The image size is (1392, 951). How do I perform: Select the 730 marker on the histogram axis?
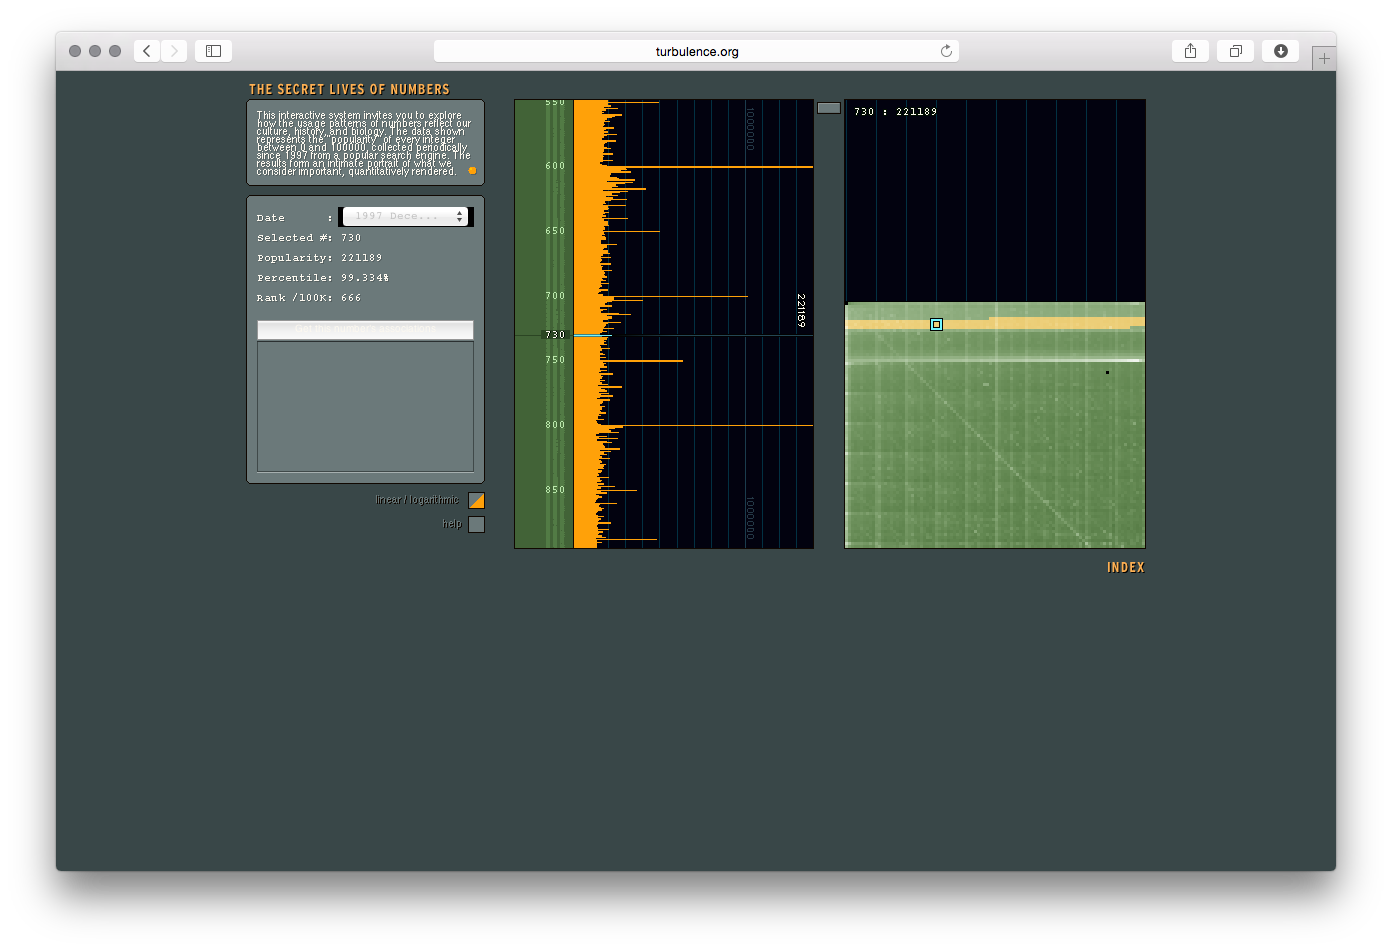click(x=555, y=335)
